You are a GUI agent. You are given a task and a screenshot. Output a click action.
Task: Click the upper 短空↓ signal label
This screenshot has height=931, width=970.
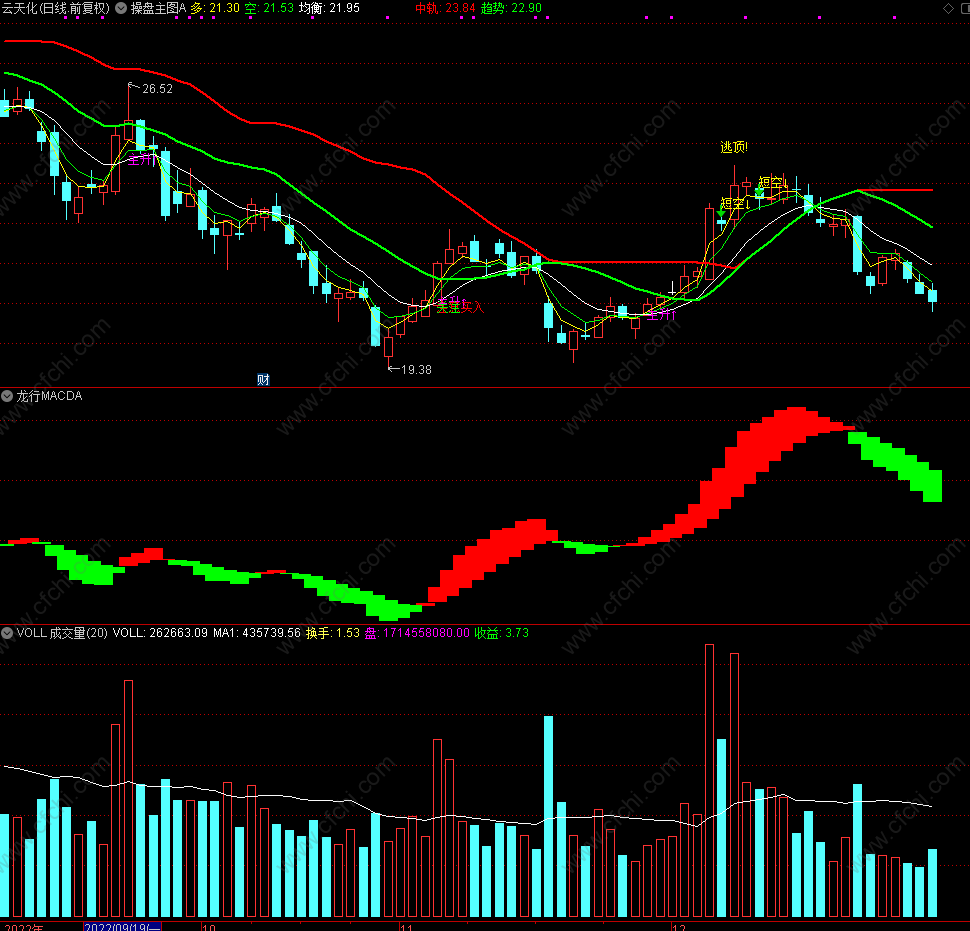[x=773, y=182]
